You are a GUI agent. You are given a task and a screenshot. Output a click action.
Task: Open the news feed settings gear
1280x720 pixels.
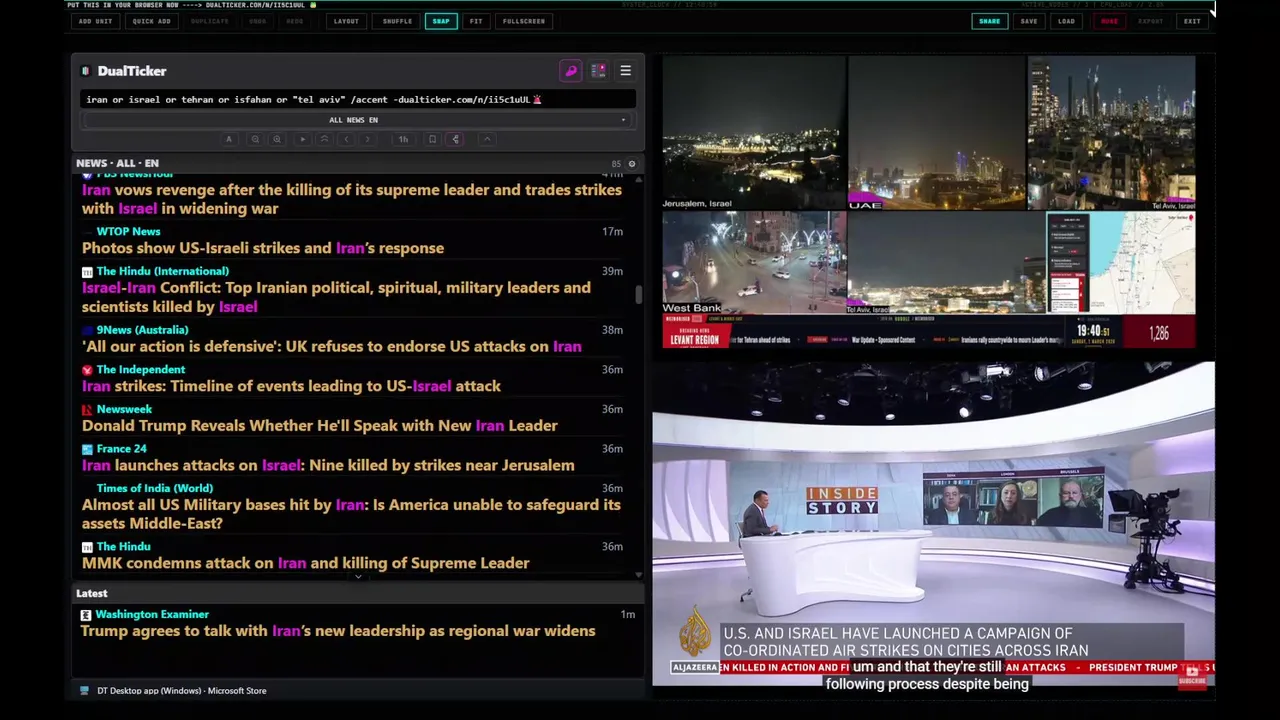(x=631, y=163)
